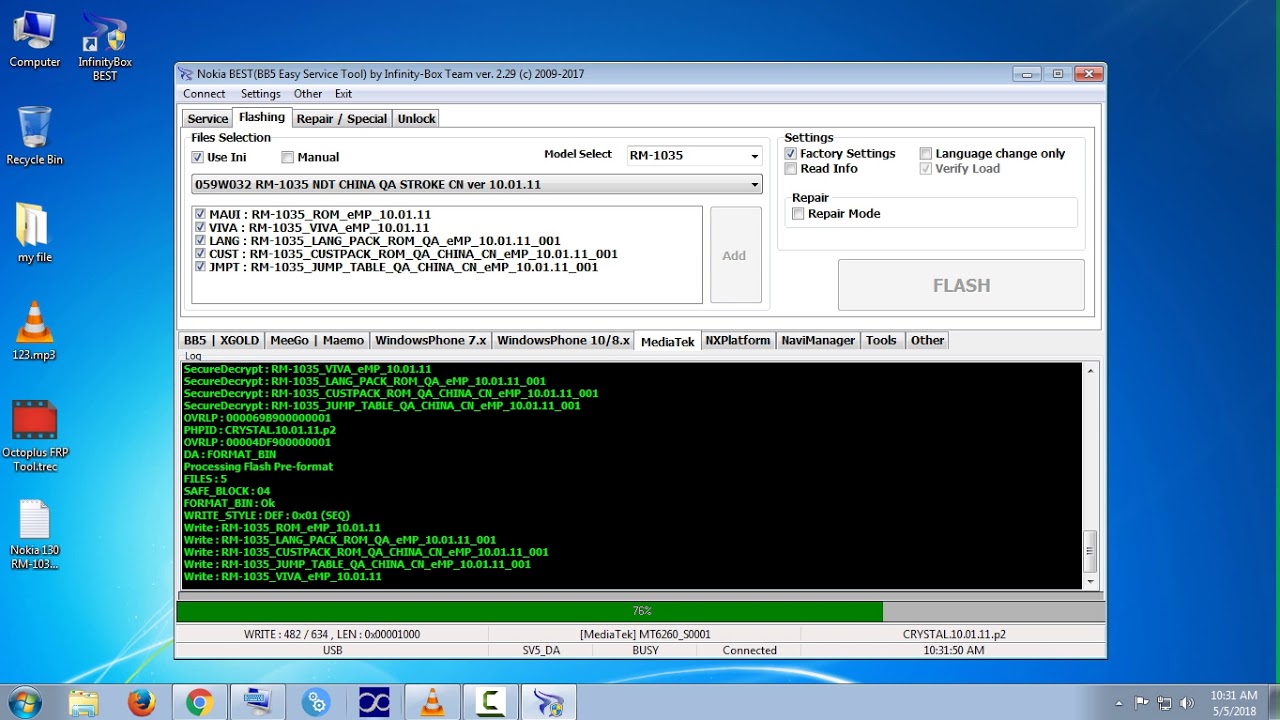The height and width of the screenshot is (720, 1280).
Task: Switch to the Unlock tab
Action: 416,118
